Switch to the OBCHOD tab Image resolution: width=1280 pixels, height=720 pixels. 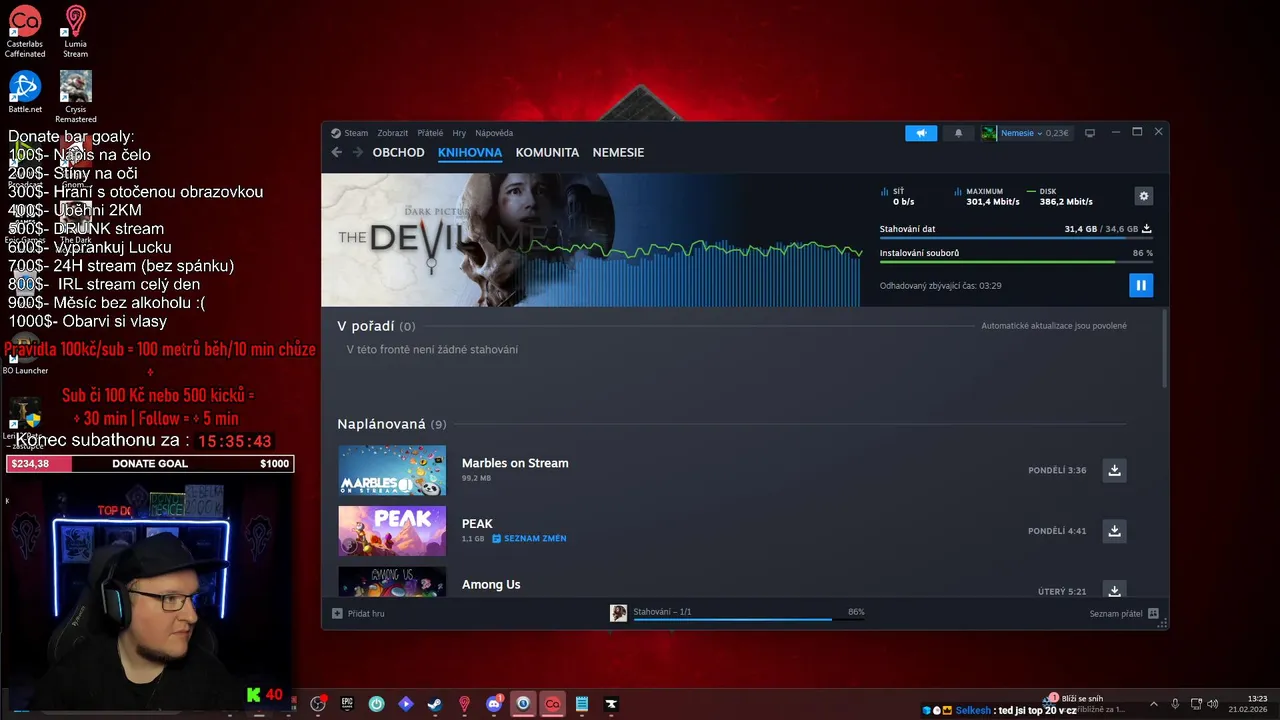tap(398, 152)
